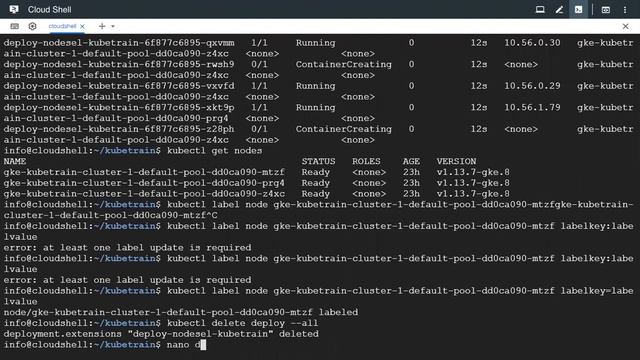Viewport: 640px width, 360px height.
Task: Click the 'node/gke-kubetrain...mtzf labeled' output line
Action: click(181, 313)
